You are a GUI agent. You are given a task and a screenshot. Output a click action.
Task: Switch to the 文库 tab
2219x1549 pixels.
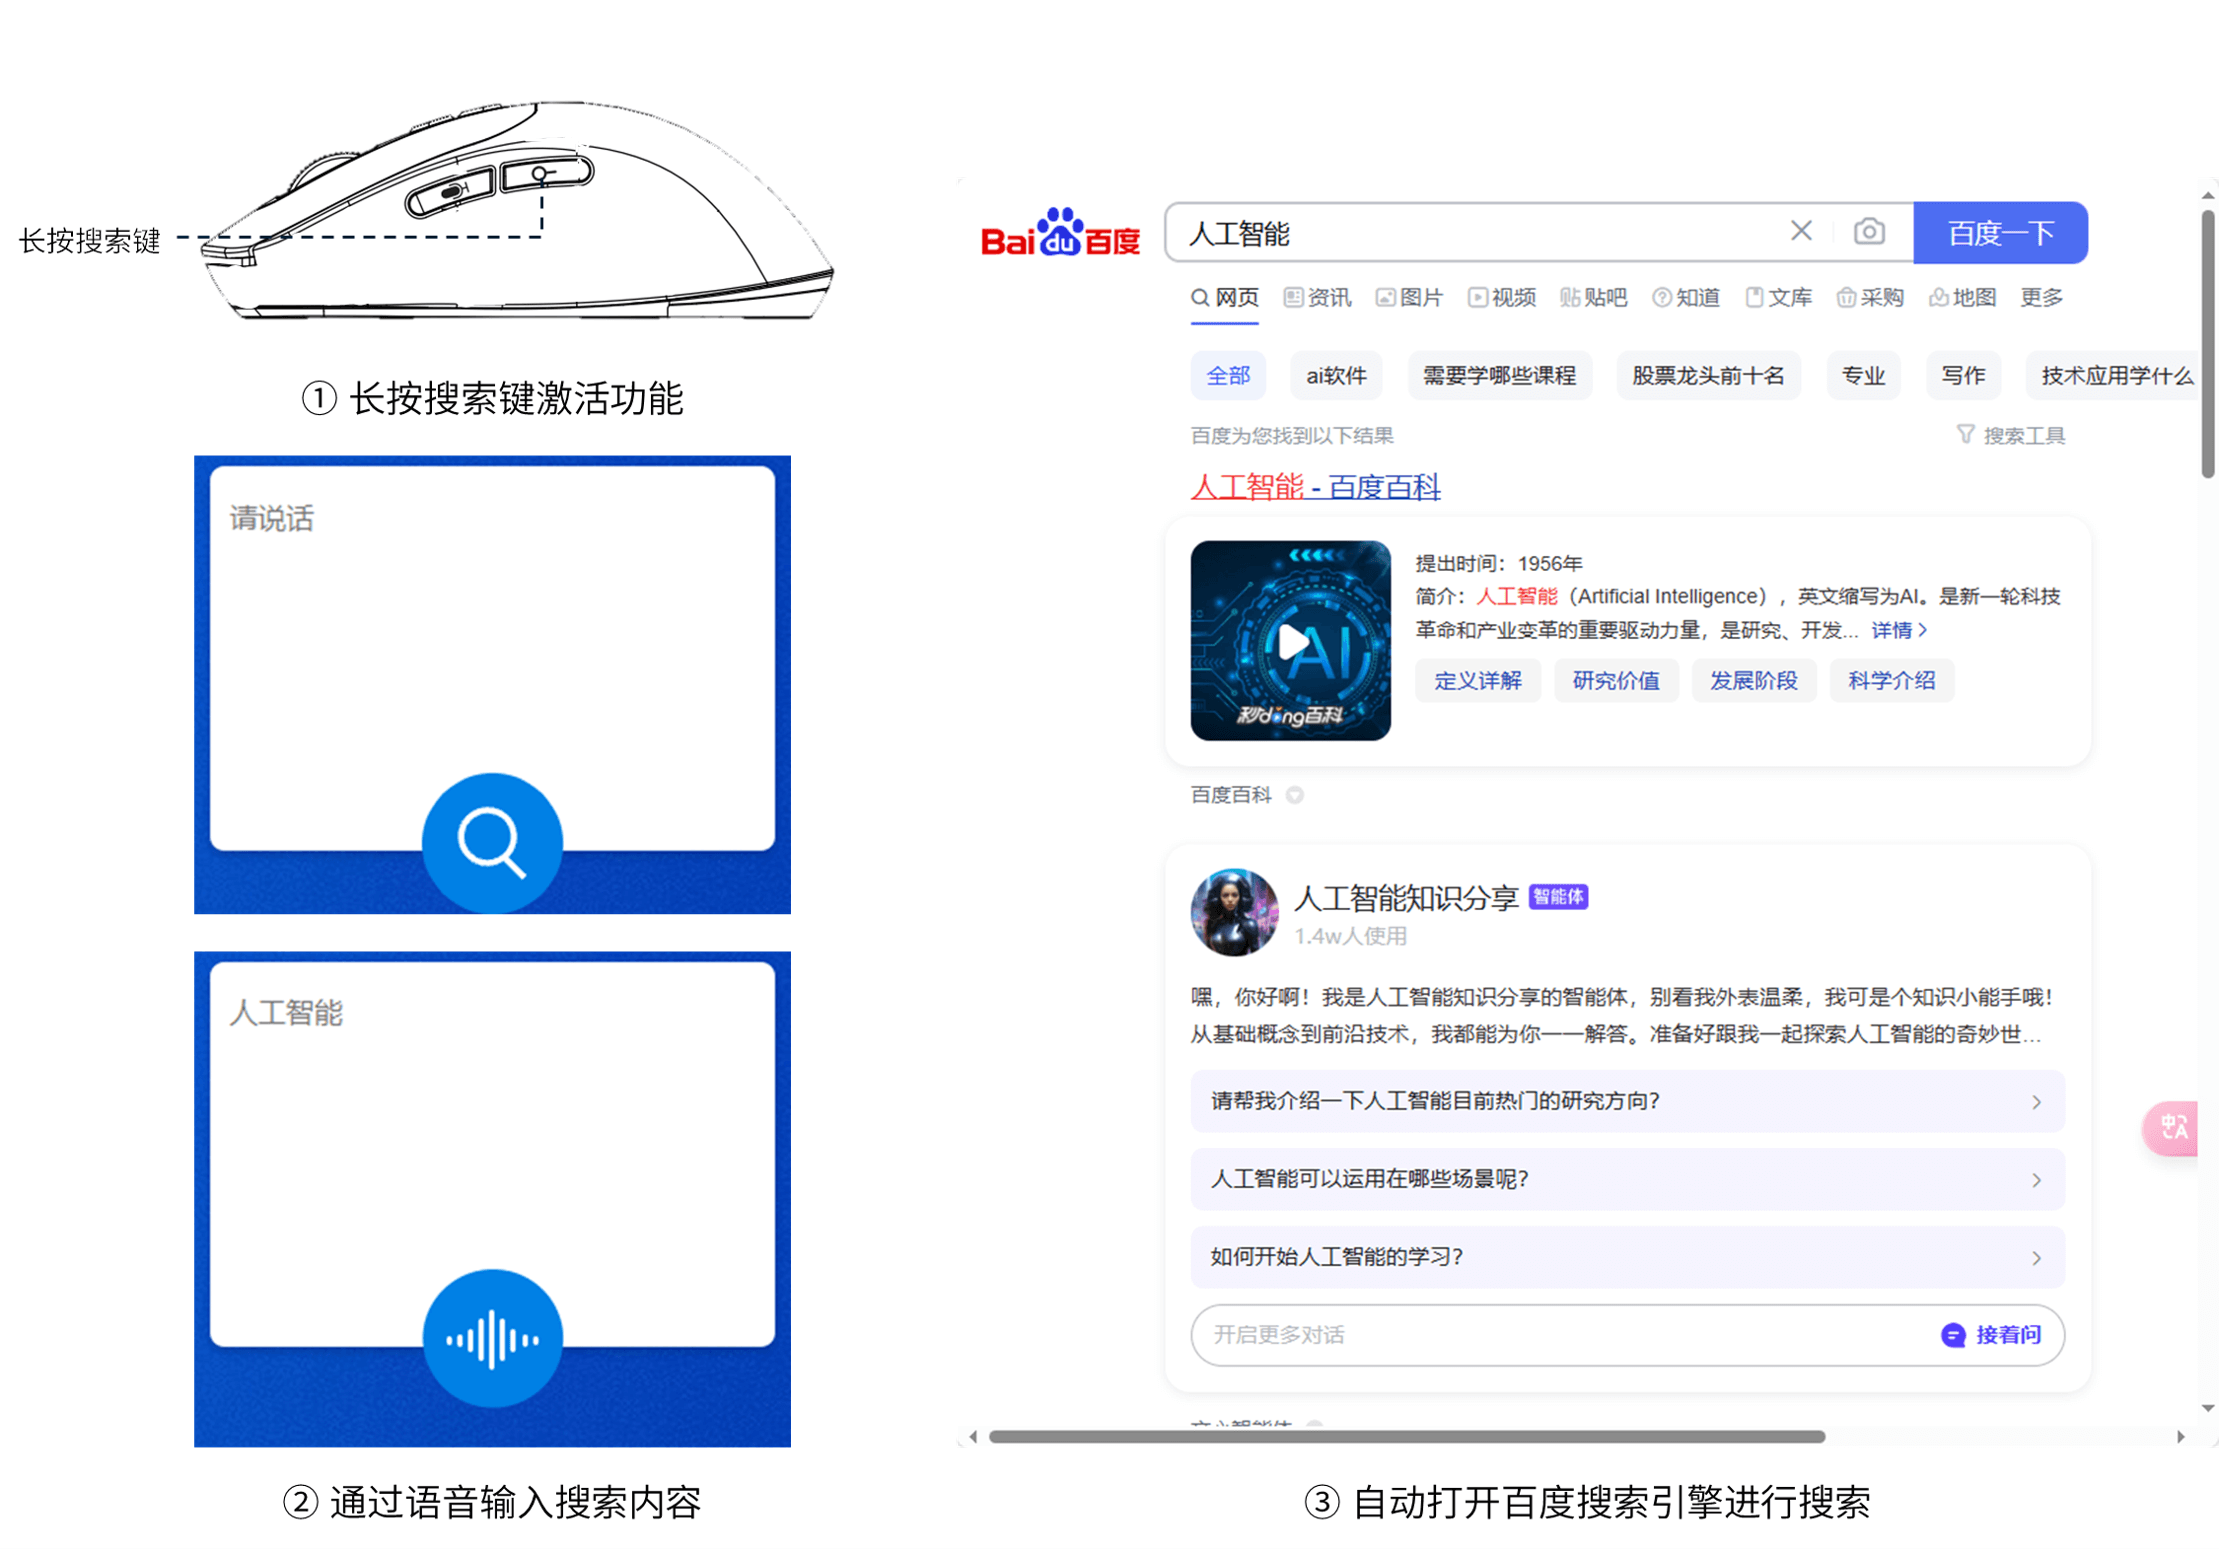[1778, 297]
